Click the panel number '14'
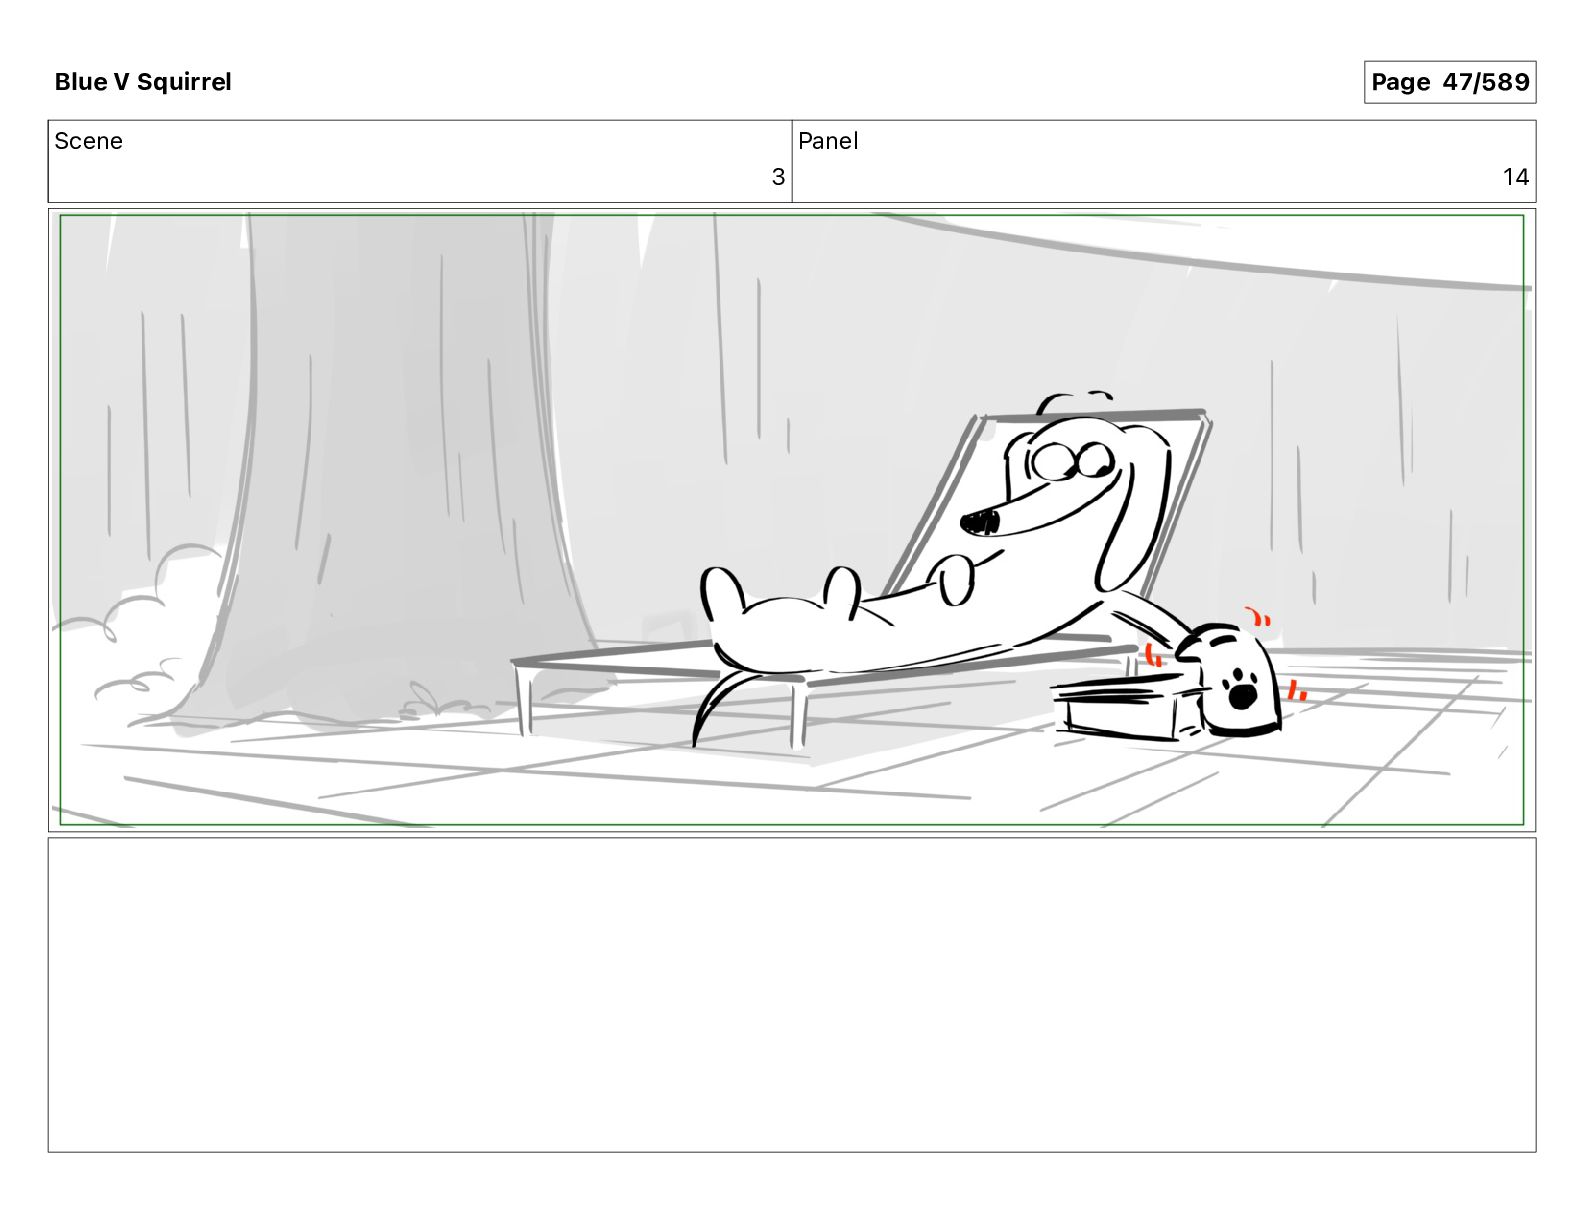This screenshot has width=1584, height=1224. pyautogui.click(x=1516, y=177)
